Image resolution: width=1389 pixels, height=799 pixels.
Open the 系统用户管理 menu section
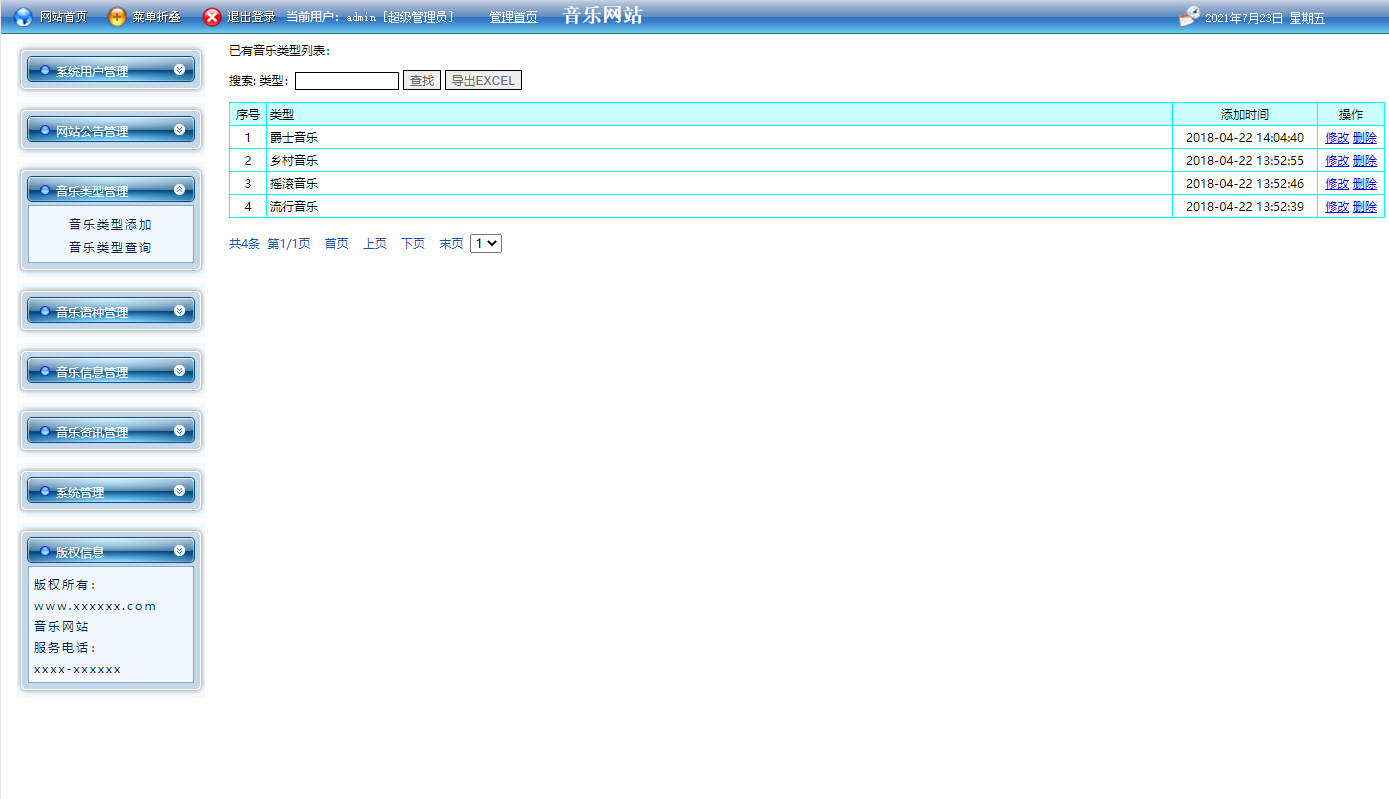[111, 70]
